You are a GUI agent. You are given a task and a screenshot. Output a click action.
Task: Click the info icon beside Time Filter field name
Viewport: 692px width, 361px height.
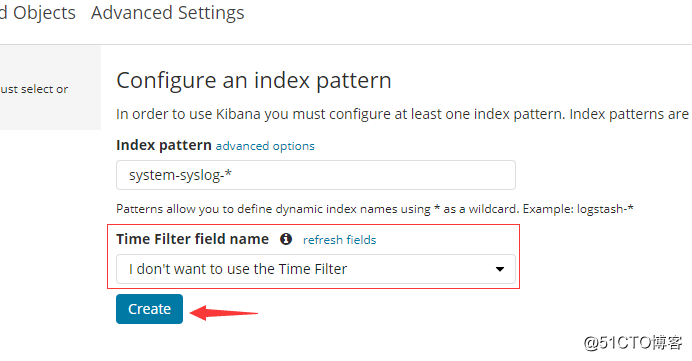point(286,239)
